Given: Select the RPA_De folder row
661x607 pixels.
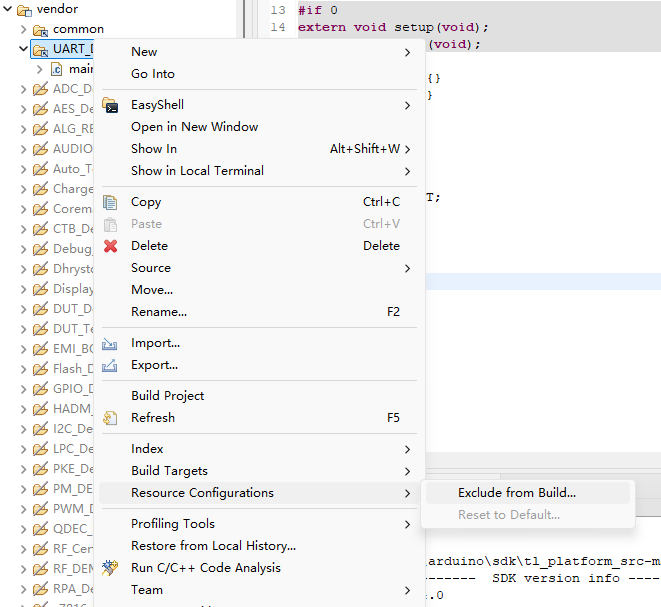Looking at the screenshot, I should pyautogui.click(x=63, y=589).
